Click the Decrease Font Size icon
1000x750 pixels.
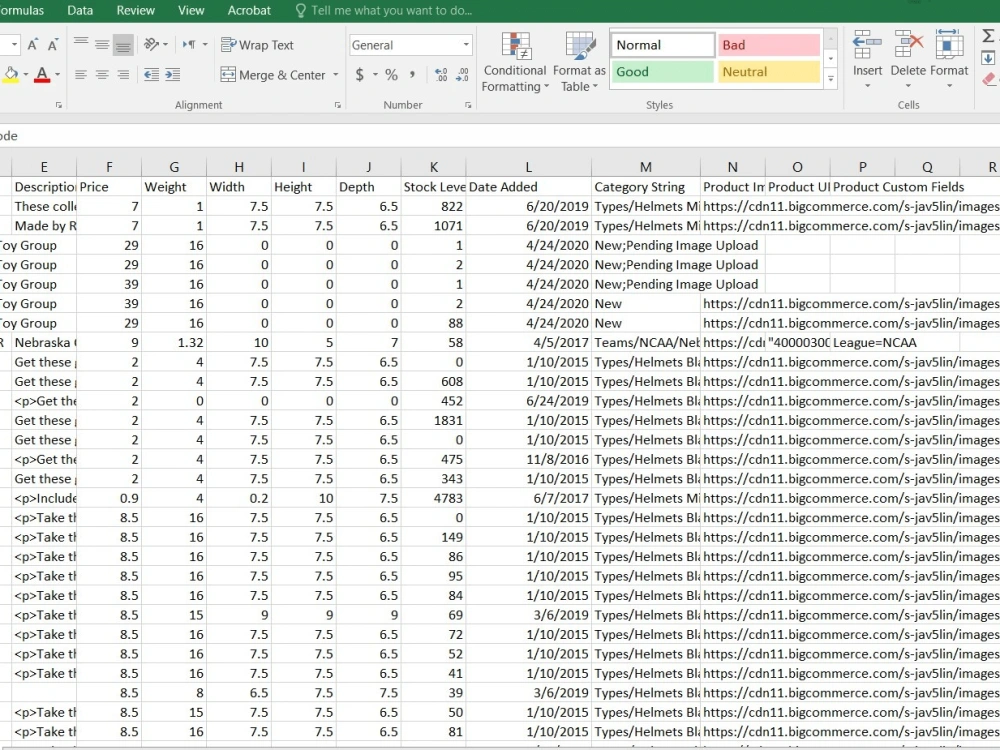tap(53, 45)
